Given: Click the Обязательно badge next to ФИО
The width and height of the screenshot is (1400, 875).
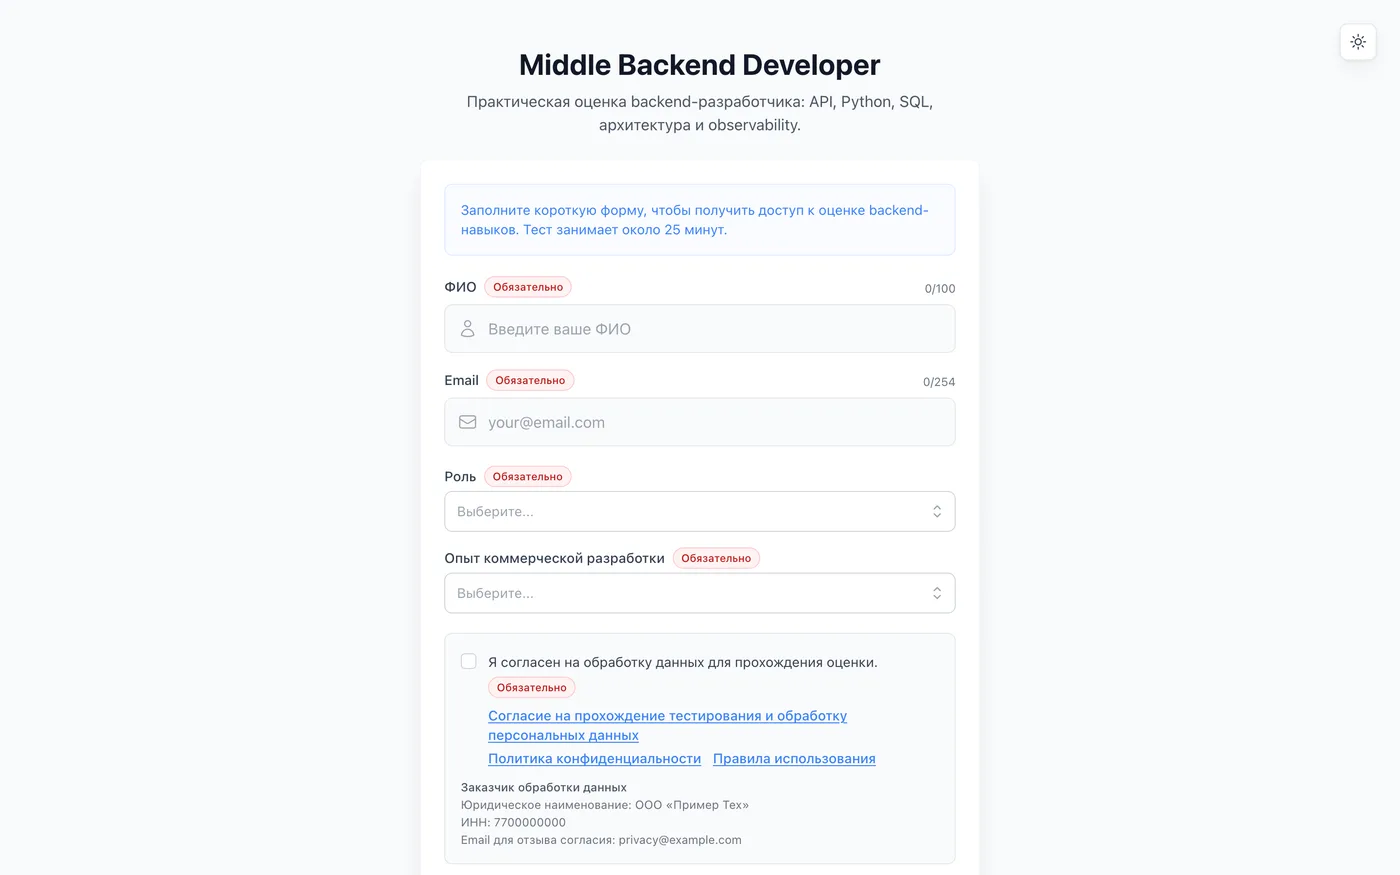Looking at the screenshot, I should tap(528, 287).
